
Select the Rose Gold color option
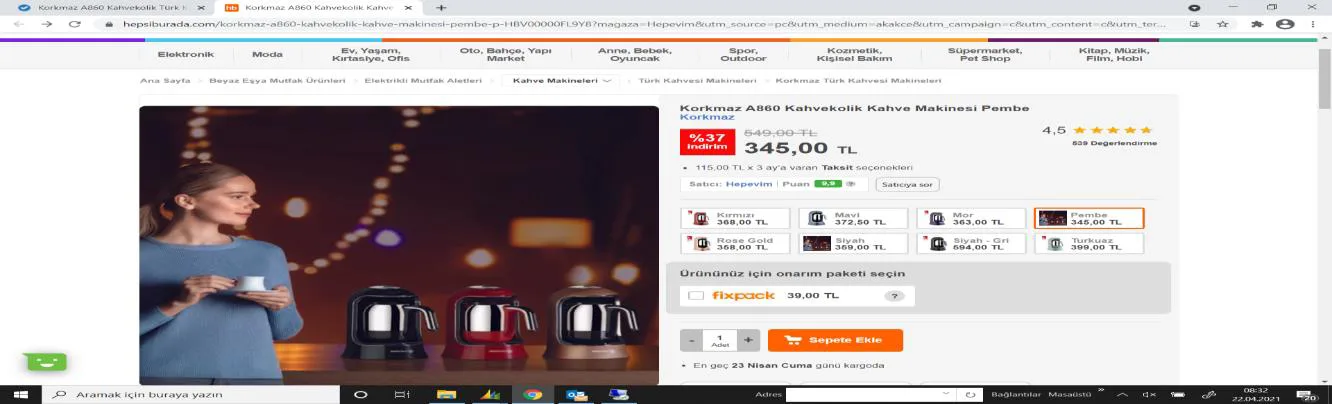(735, 243)
